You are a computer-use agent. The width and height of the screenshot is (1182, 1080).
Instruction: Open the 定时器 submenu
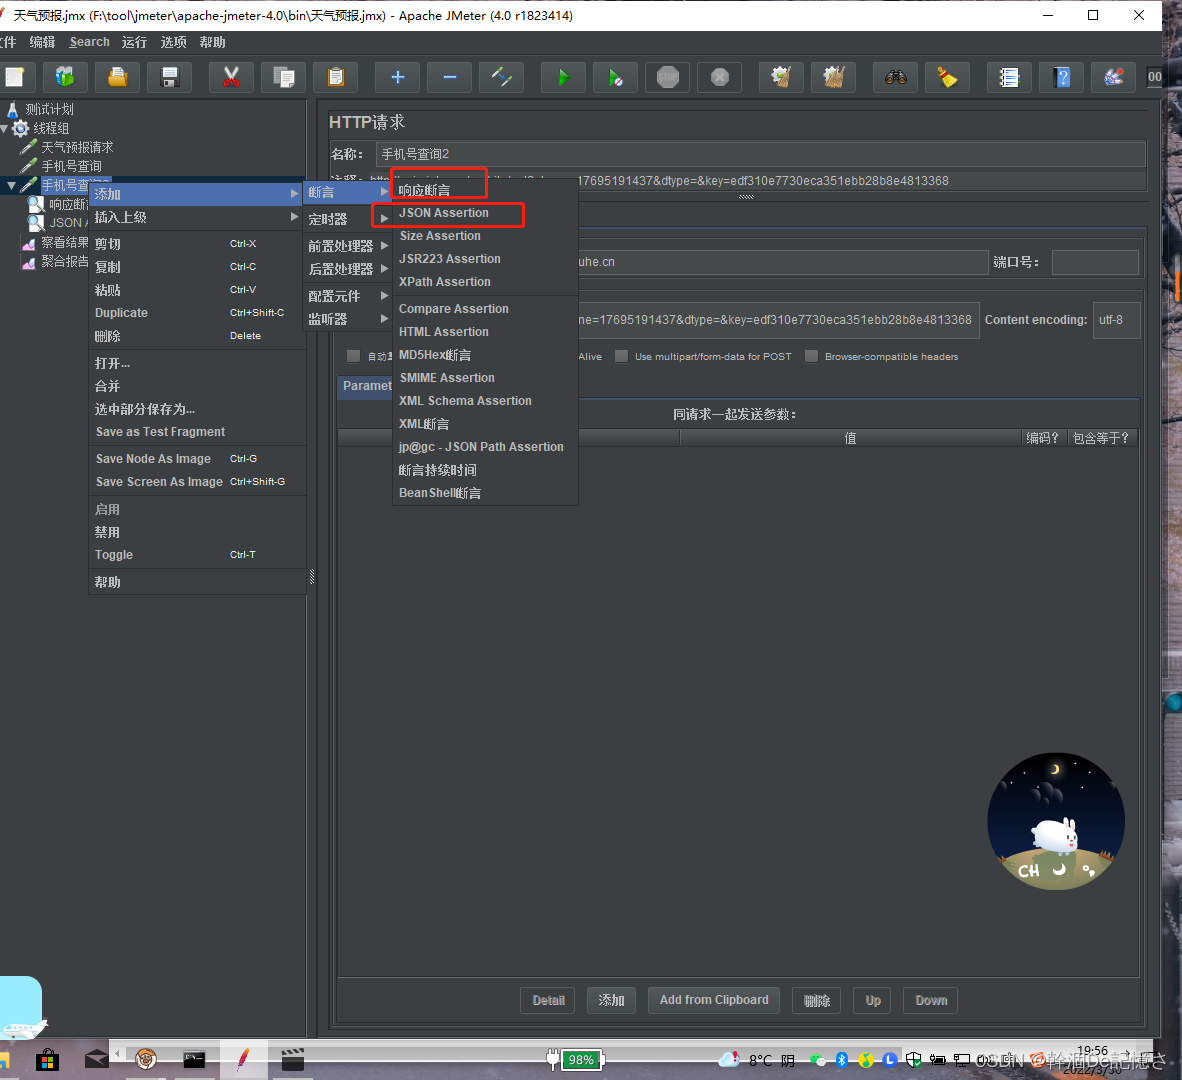click(347, 219)
